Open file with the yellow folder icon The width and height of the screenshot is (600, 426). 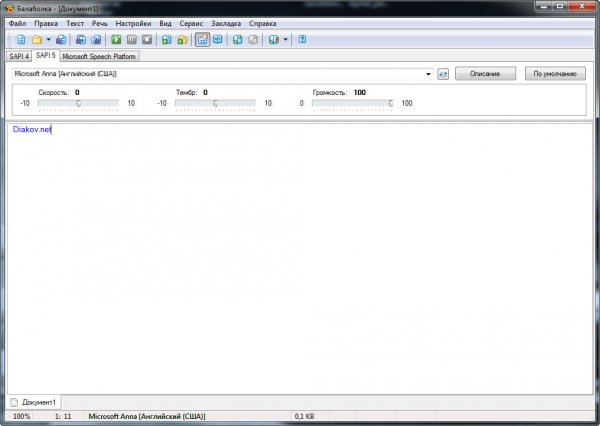(x=37, y=40)
